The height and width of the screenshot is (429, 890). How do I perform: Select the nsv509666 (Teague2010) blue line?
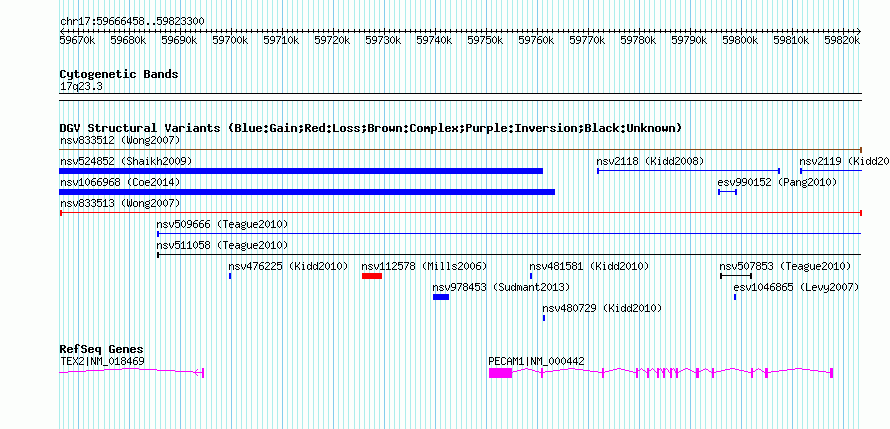509,234
